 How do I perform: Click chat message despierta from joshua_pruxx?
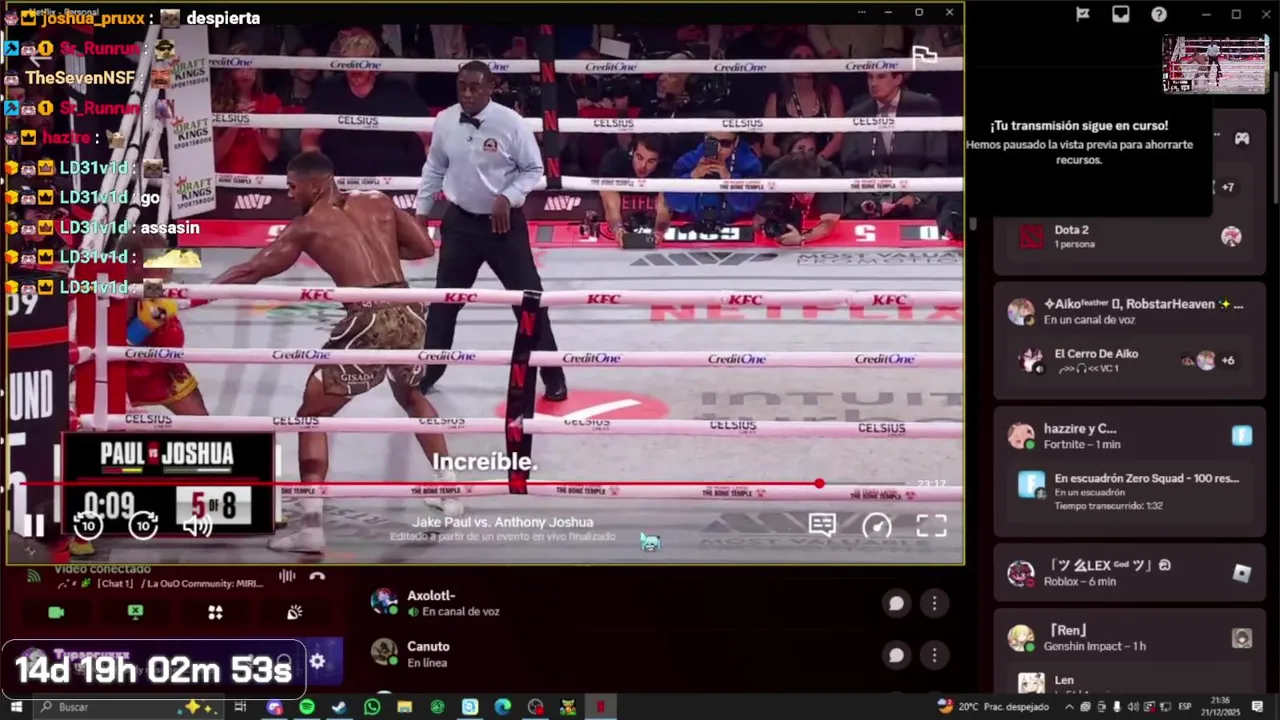coord(223,18)
